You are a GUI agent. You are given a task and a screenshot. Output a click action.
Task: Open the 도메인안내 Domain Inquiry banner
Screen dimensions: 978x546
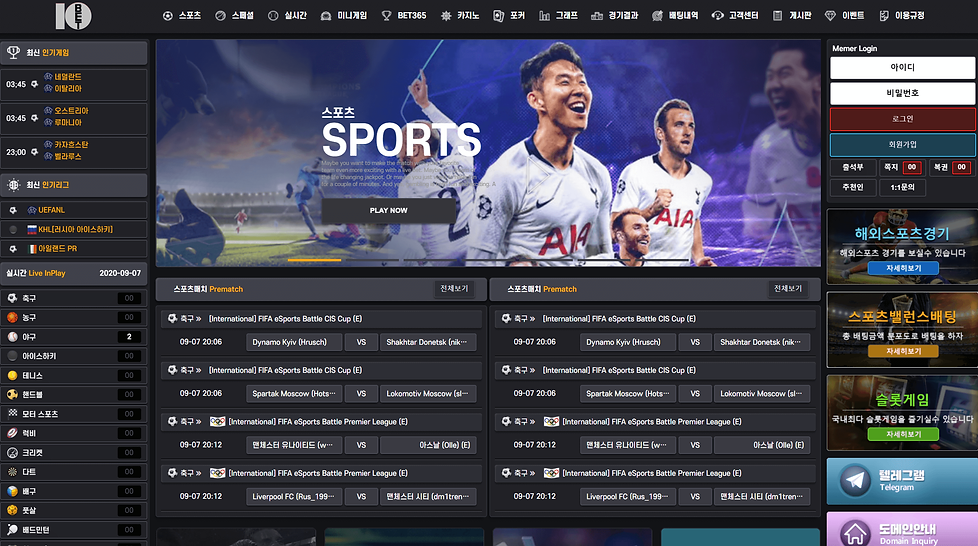pos(902,530)
